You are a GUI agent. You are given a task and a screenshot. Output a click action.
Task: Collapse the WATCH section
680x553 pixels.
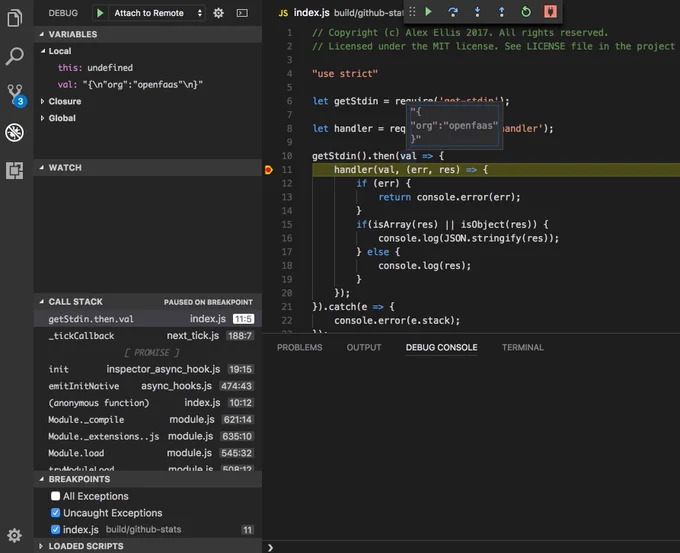pos(42,167)
